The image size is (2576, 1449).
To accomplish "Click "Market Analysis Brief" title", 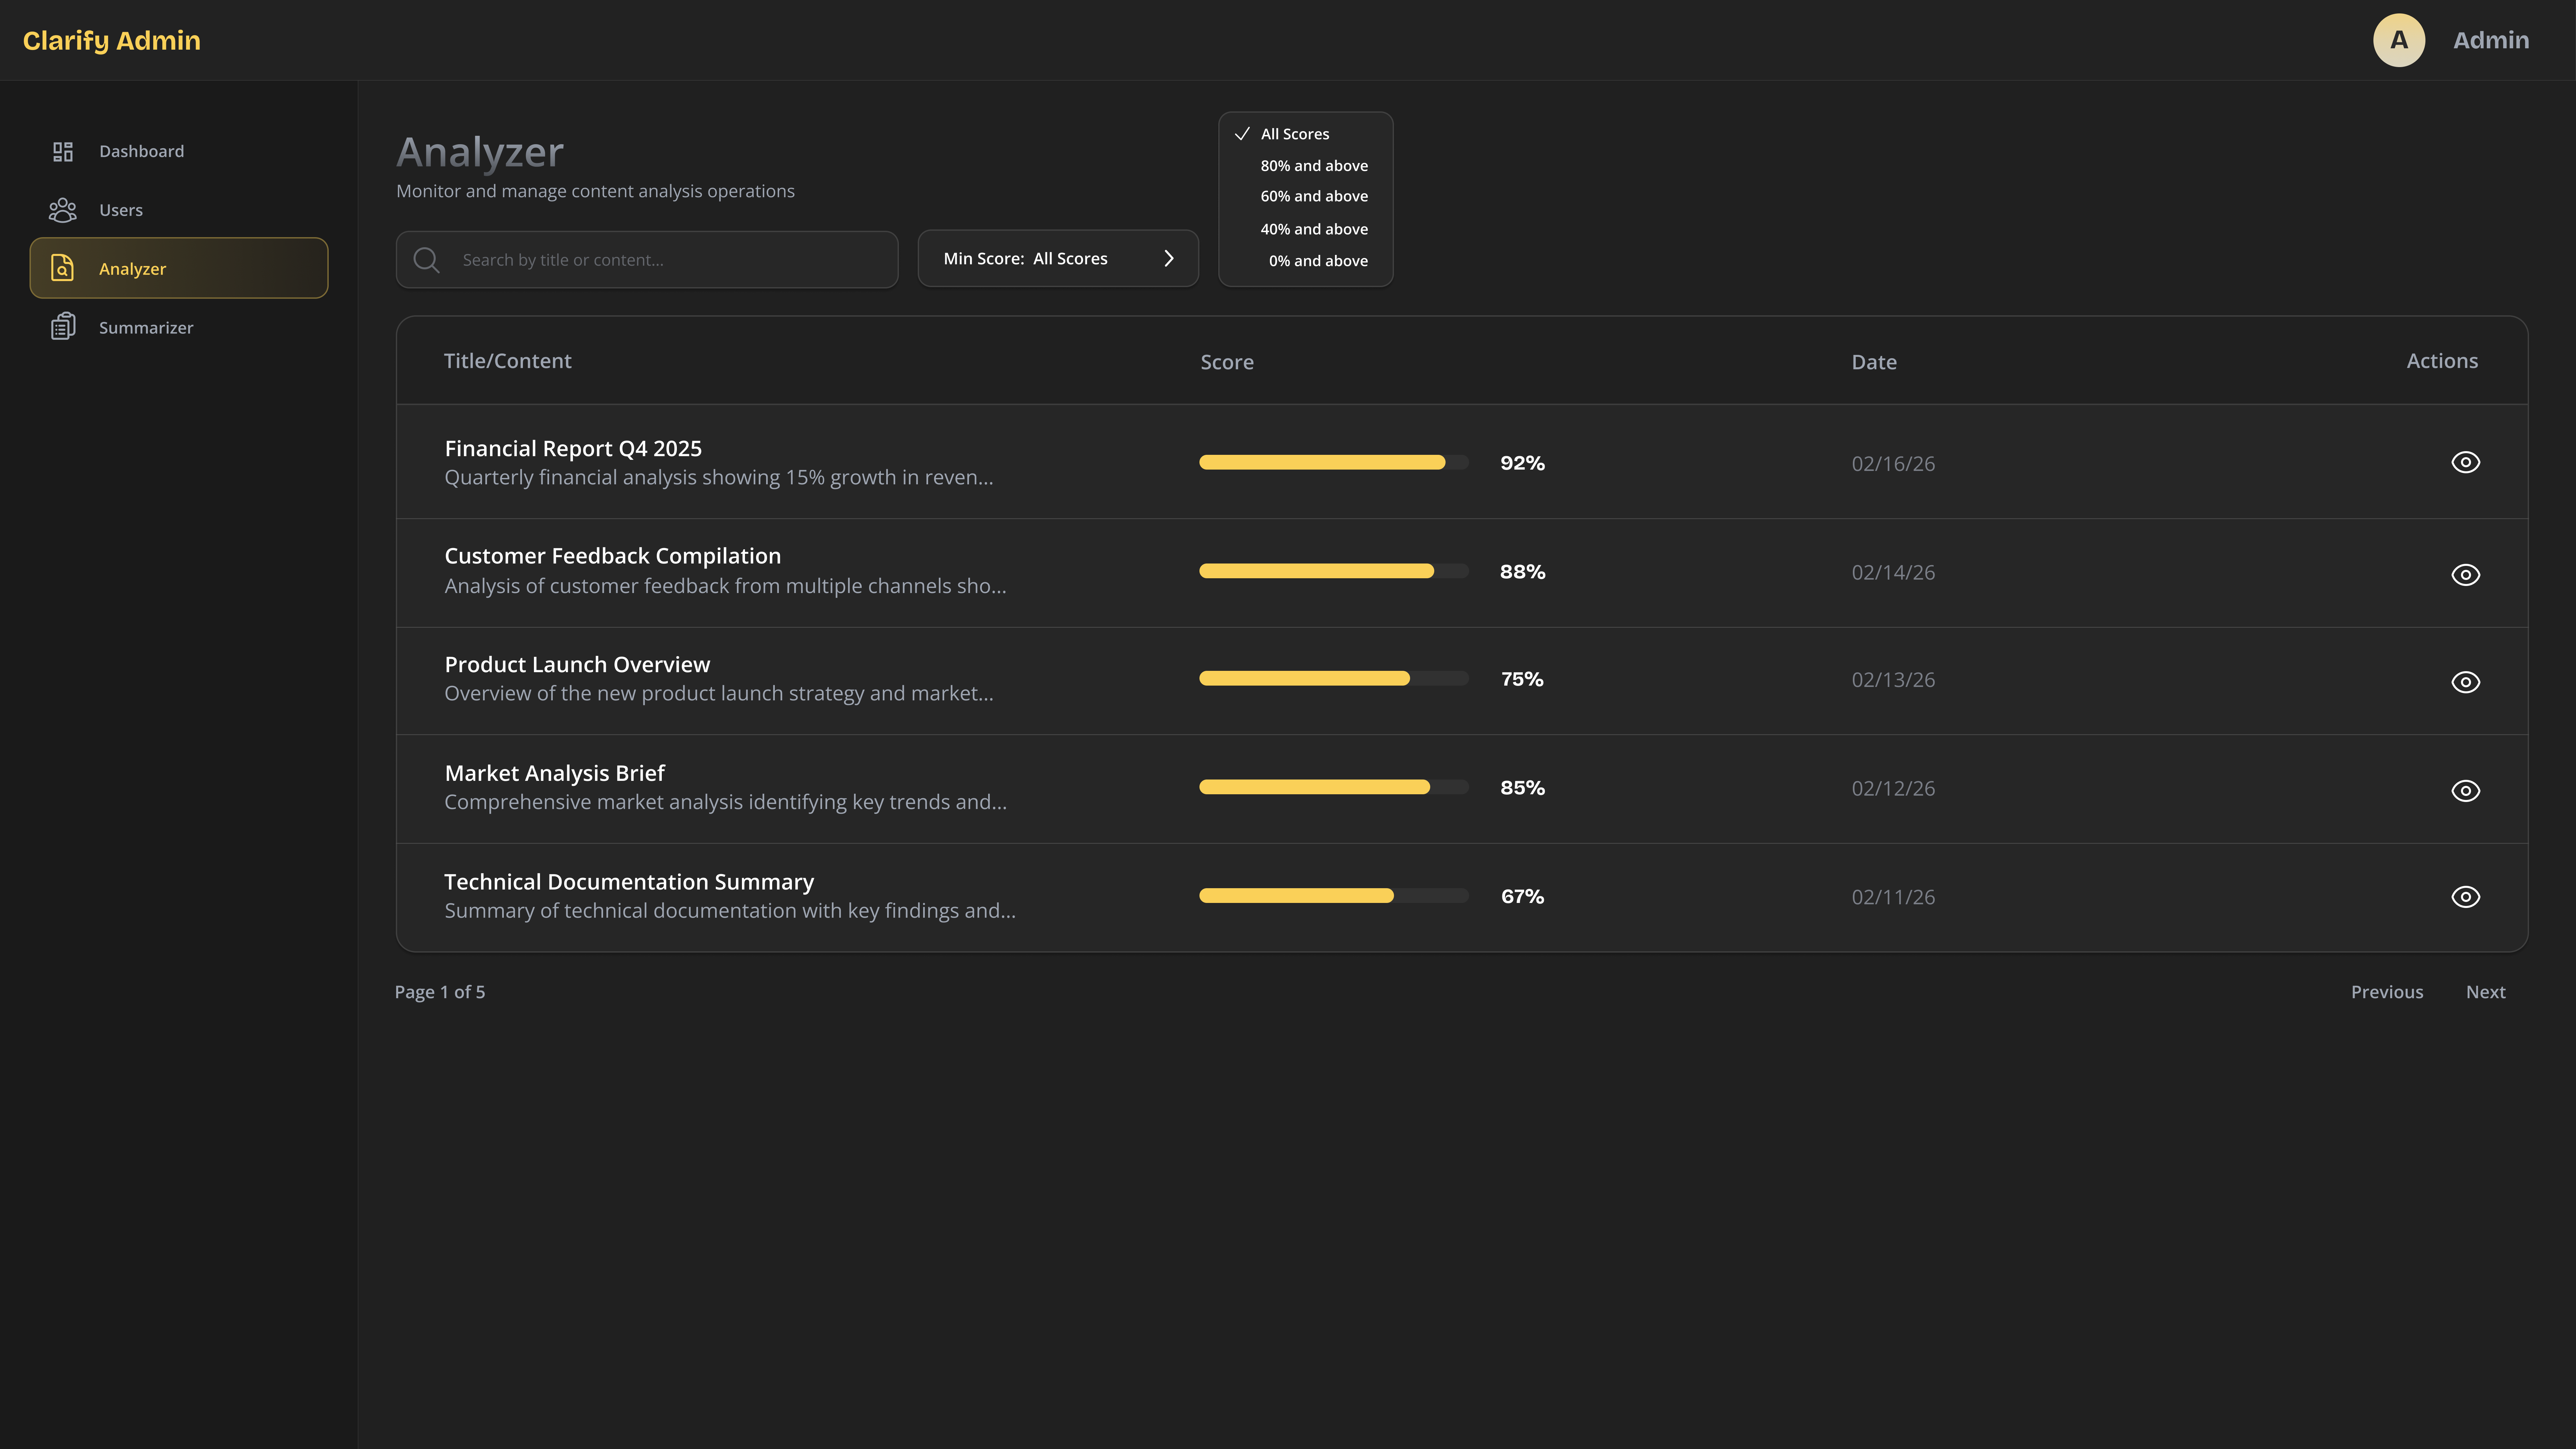I will click(x=555, y=774).
